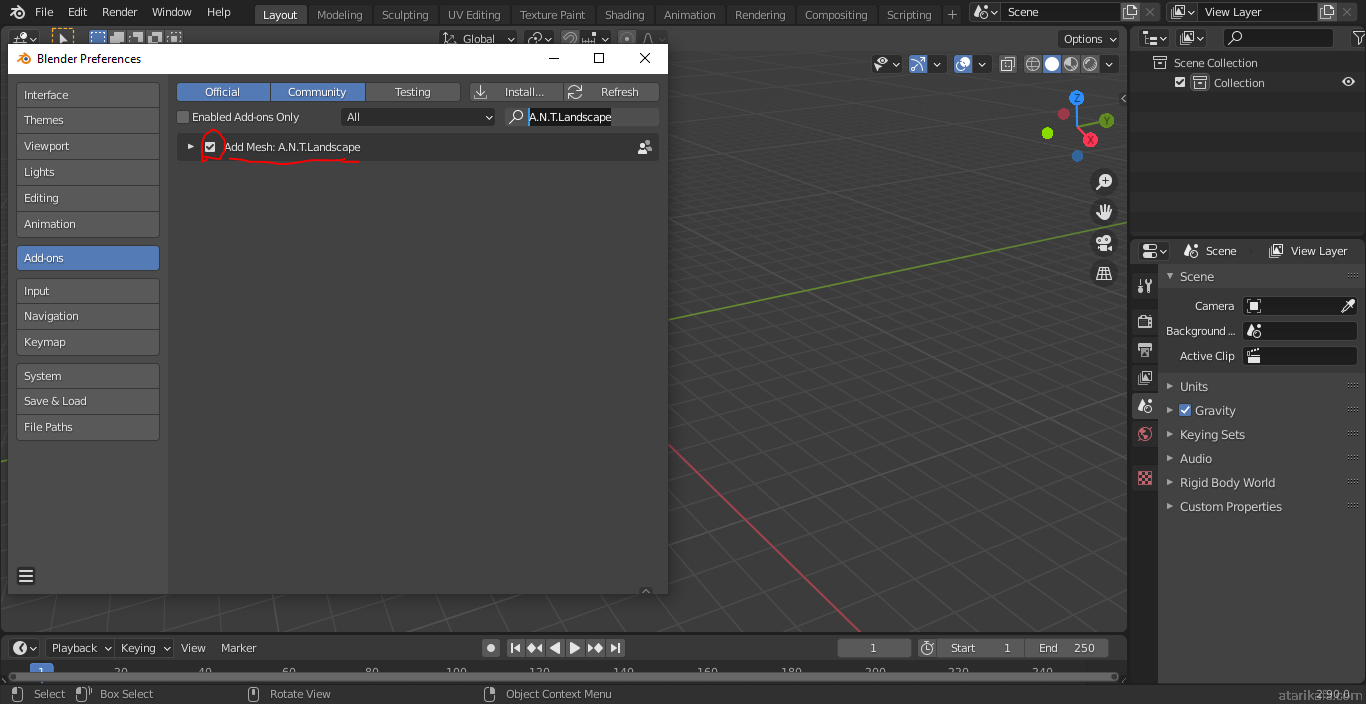Toggle viewport gizmos

pos(918,64)
